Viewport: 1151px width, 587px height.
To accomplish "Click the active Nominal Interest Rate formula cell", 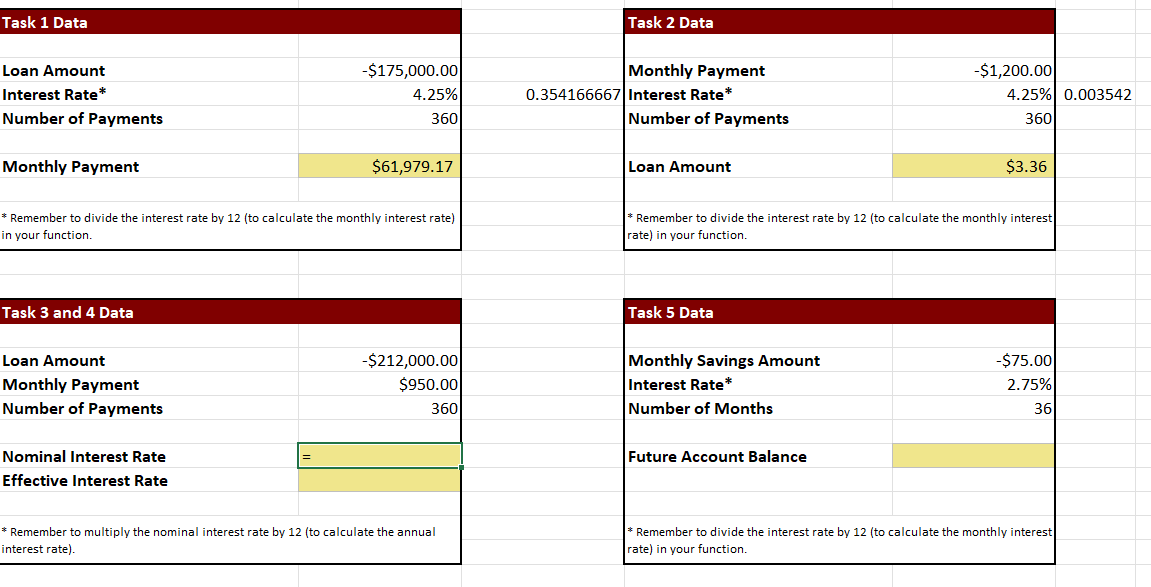I will click(378, 455).
